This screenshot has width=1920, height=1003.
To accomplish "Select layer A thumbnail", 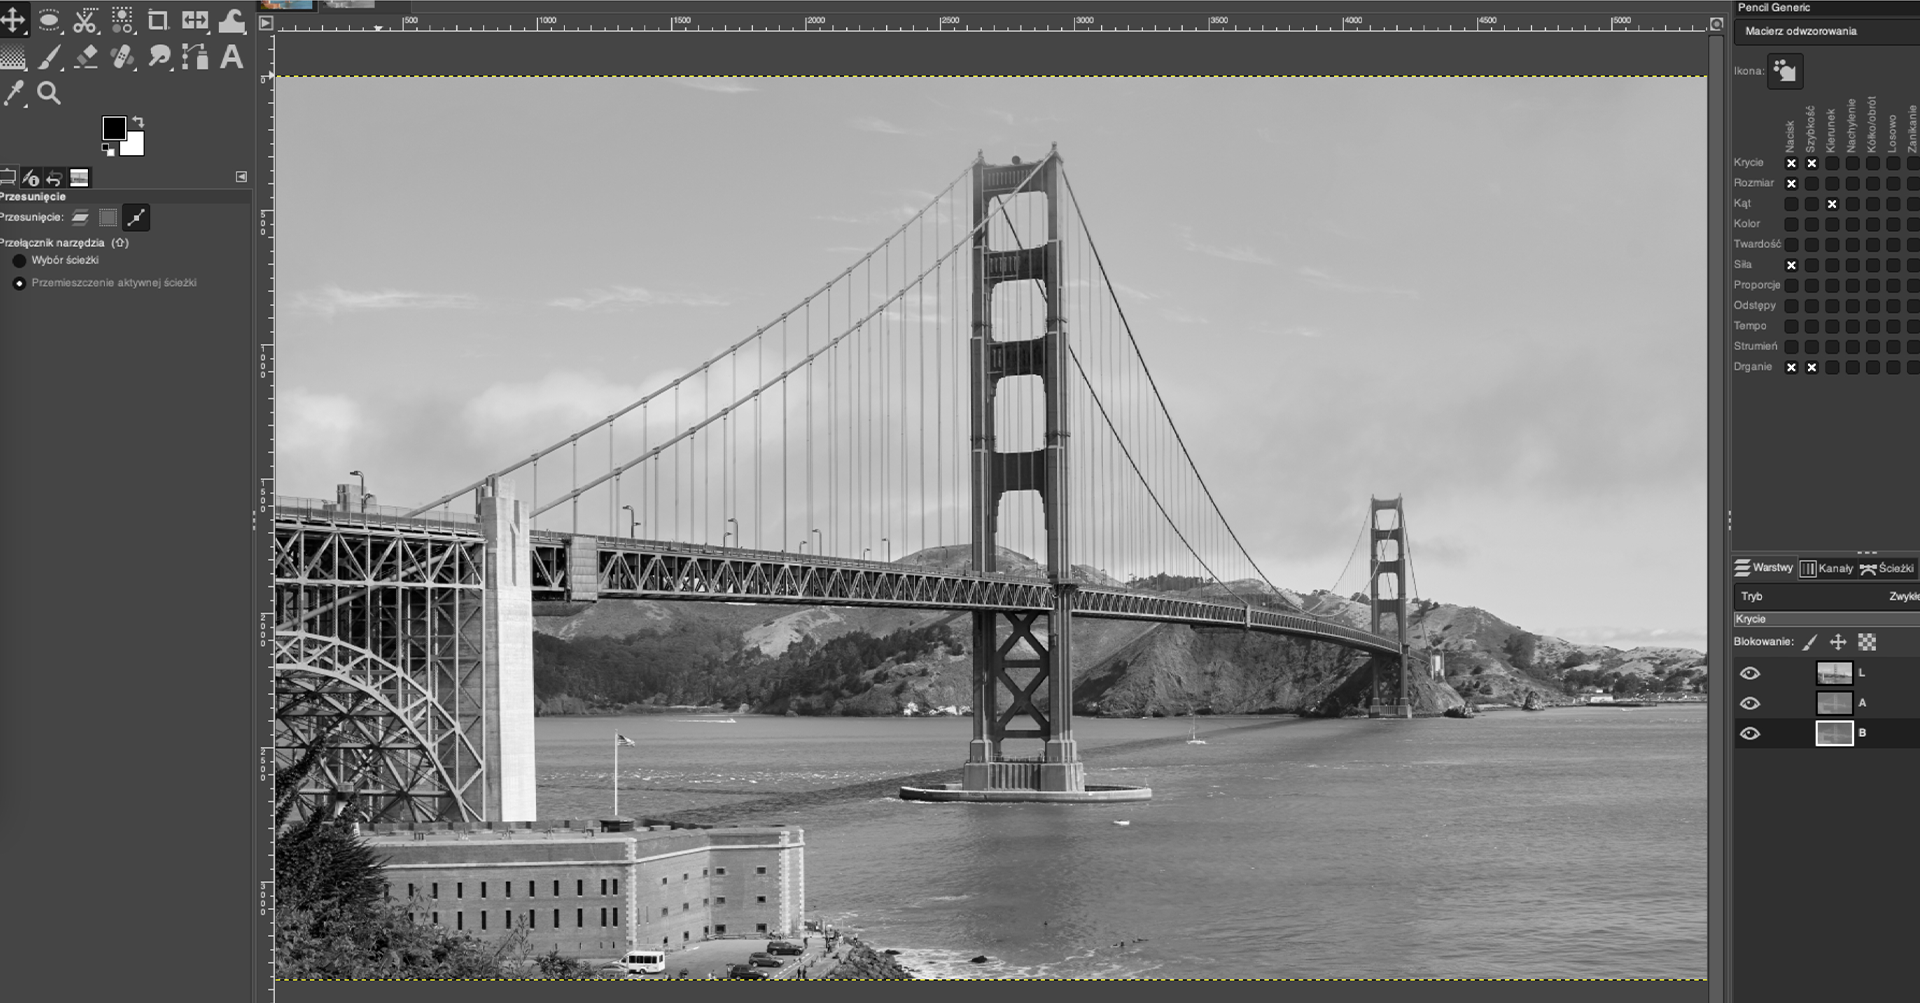I will [x=1834, y=703].
